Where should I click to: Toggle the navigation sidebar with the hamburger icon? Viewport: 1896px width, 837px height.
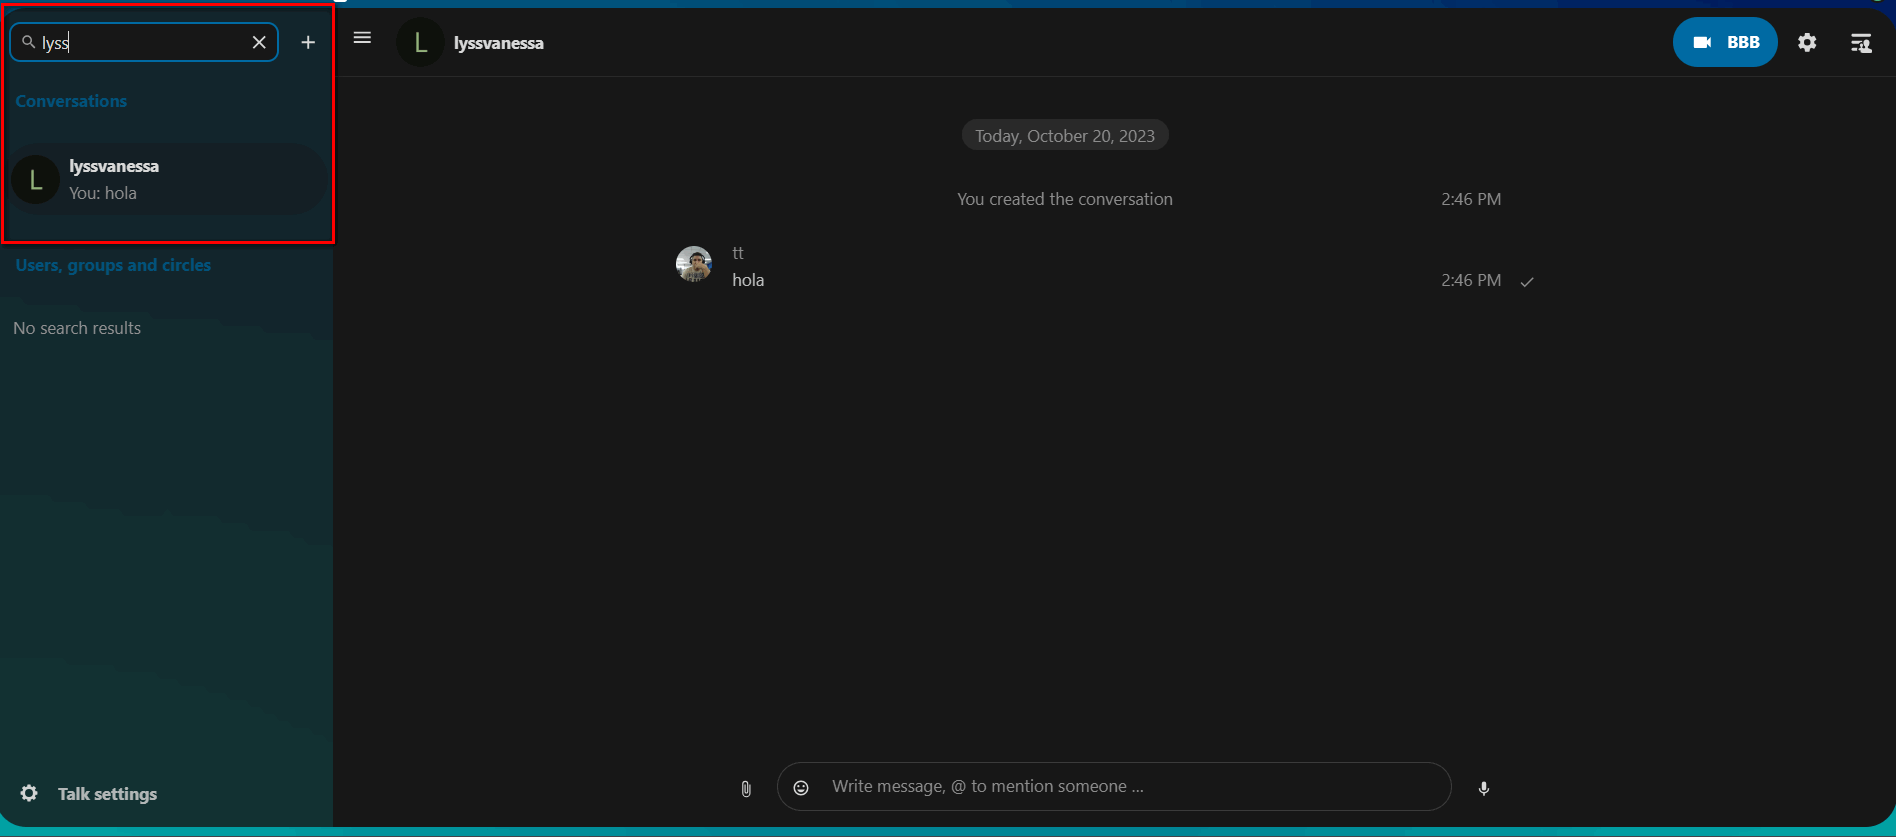pyautogui.click(x=362, y=38)
